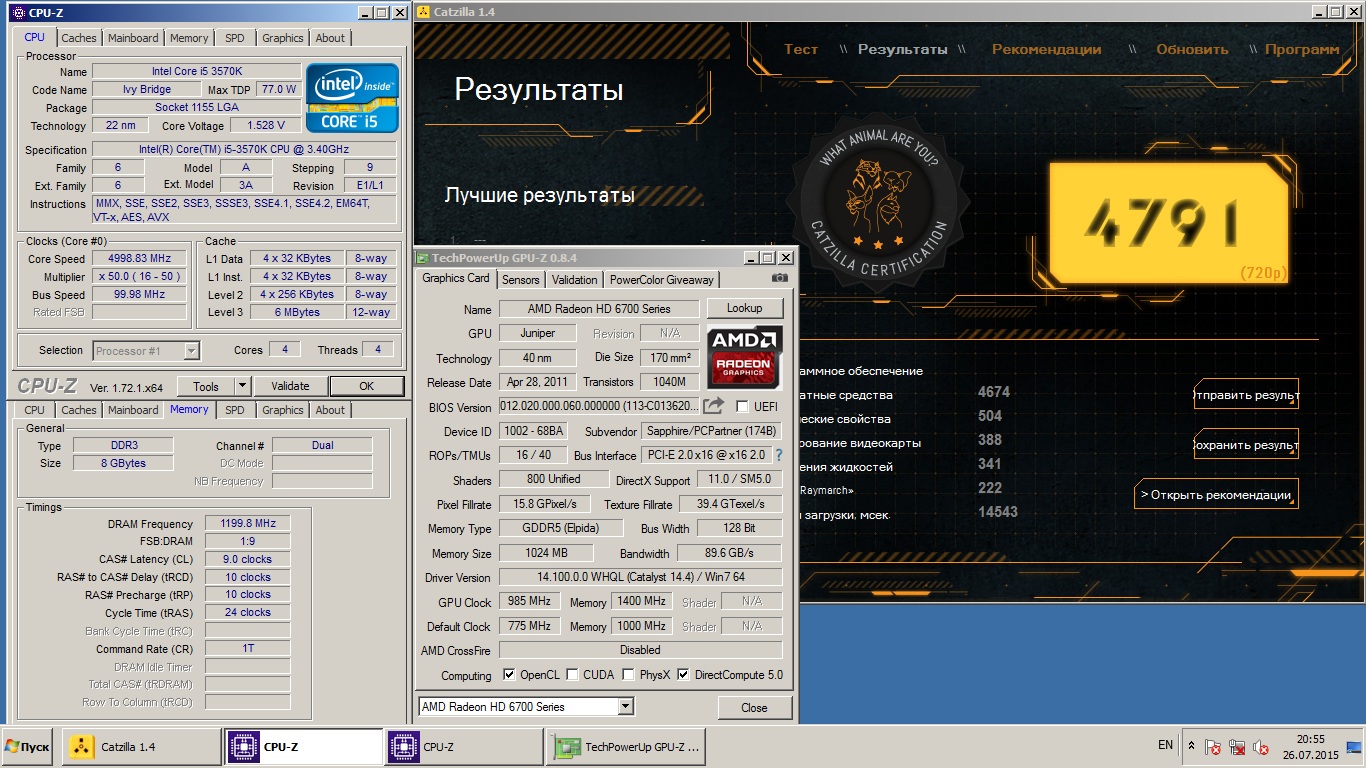The image size is (1366, 768).
Task: Click the Сохранить результ button in Catzilla
Action: (1246, 445)
